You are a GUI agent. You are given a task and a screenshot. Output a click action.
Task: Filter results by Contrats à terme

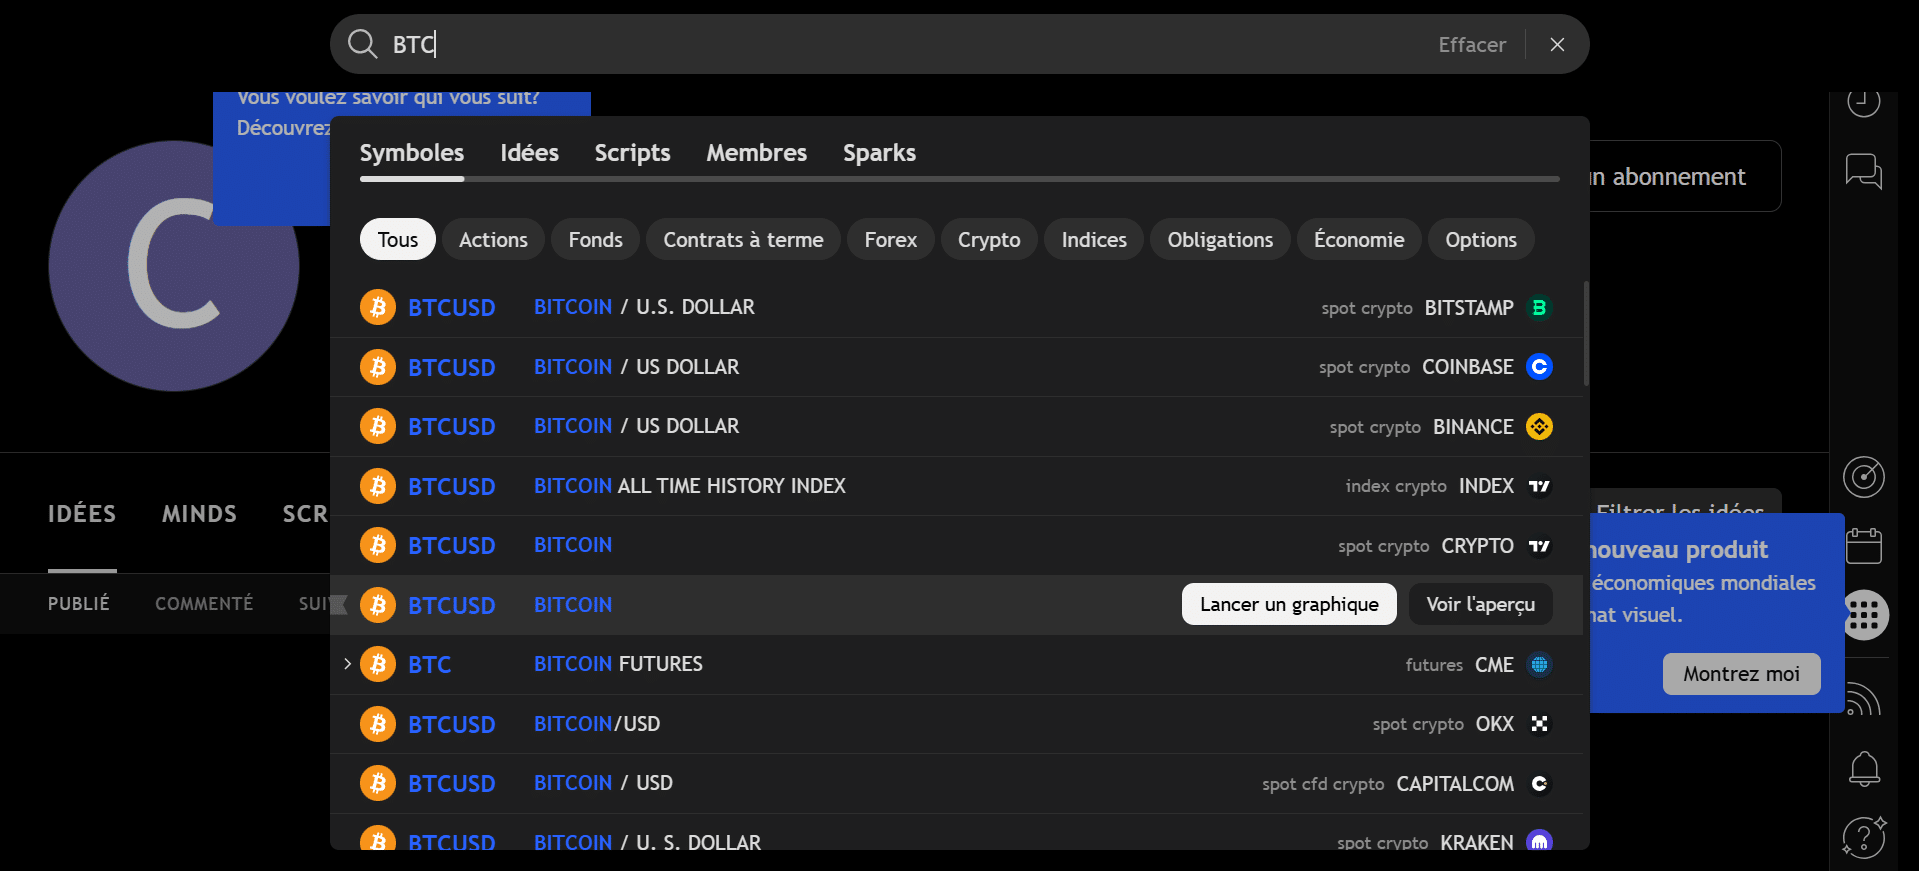pyautogui.click(x=743, y=240)
